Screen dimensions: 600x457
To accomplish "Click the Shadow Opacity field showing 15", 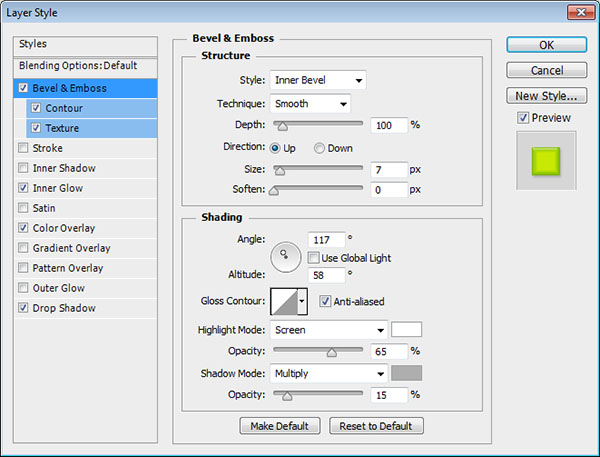I will pyautogui.click(x=389, y=395).
